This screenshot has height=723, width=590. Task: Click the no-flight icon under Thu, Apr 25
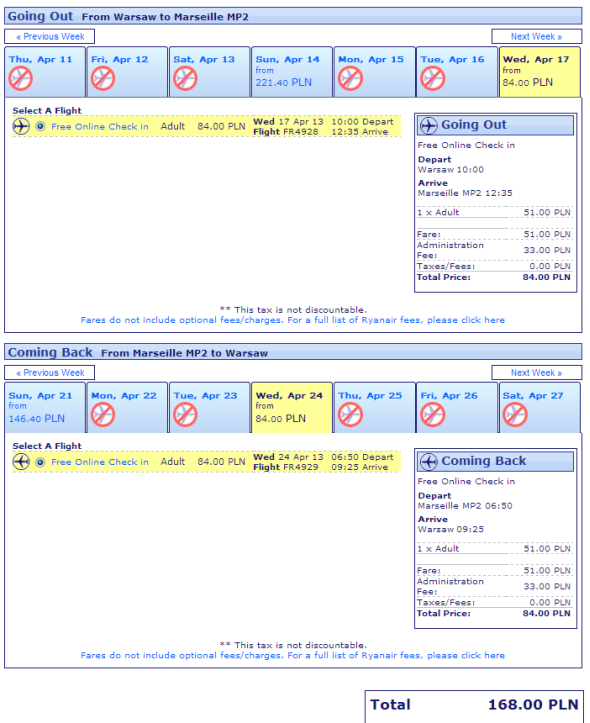point(350,415)
